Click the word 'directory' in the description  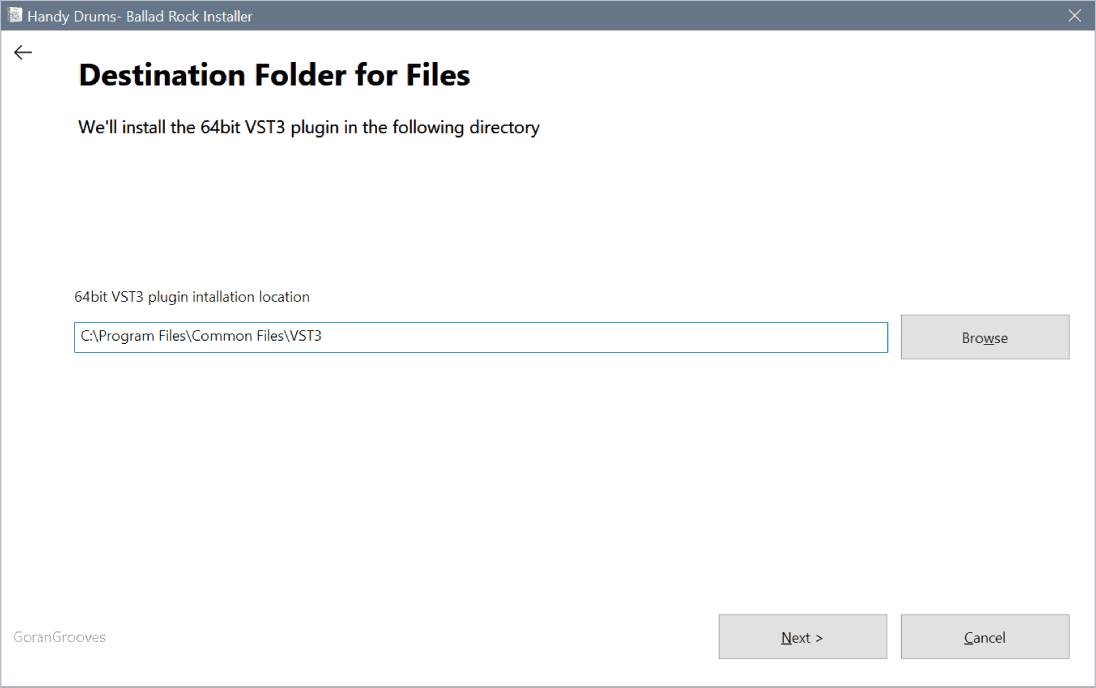click(x=504, y=127)
